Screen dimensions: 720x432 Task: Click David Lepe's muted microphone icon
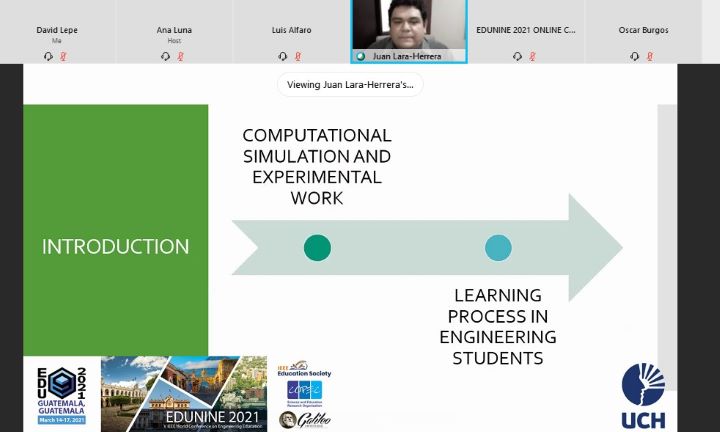pos(63,57)
